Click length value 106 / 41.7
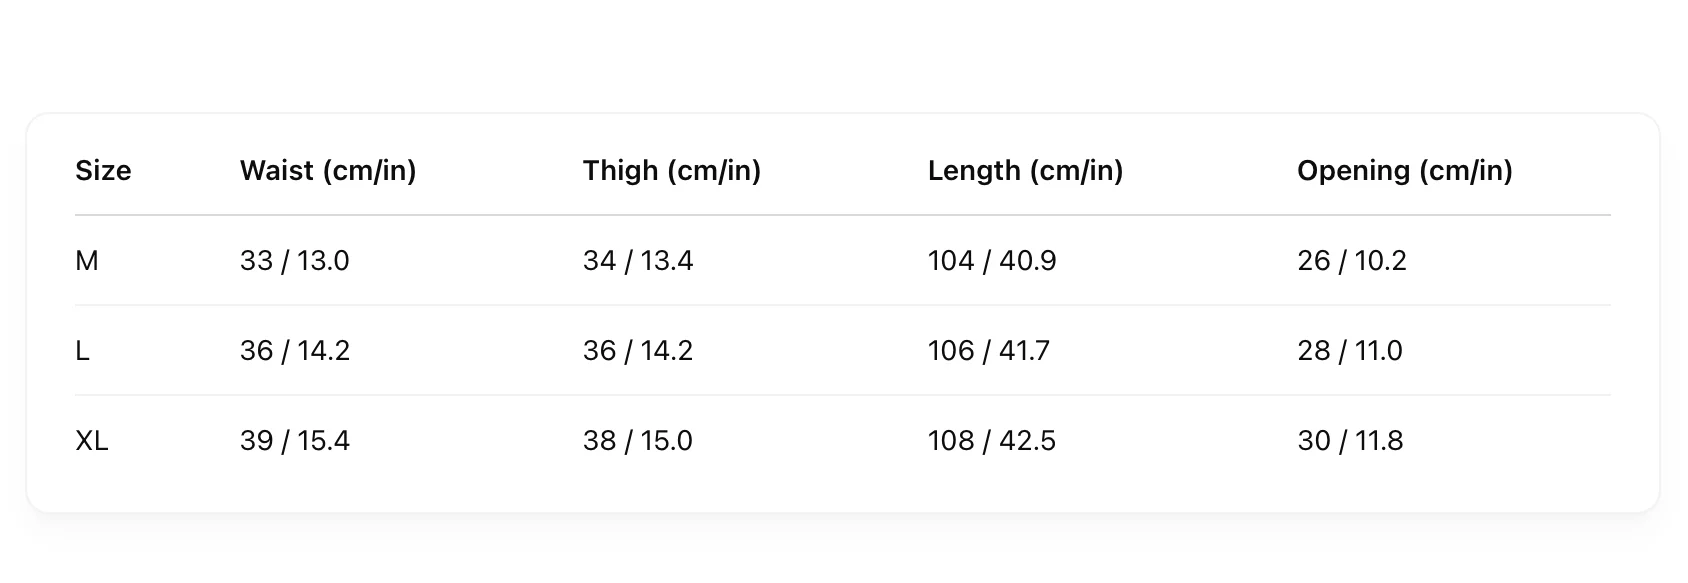Image resolution: width=1688 pixels, height=583 pixels. [989, 351]
